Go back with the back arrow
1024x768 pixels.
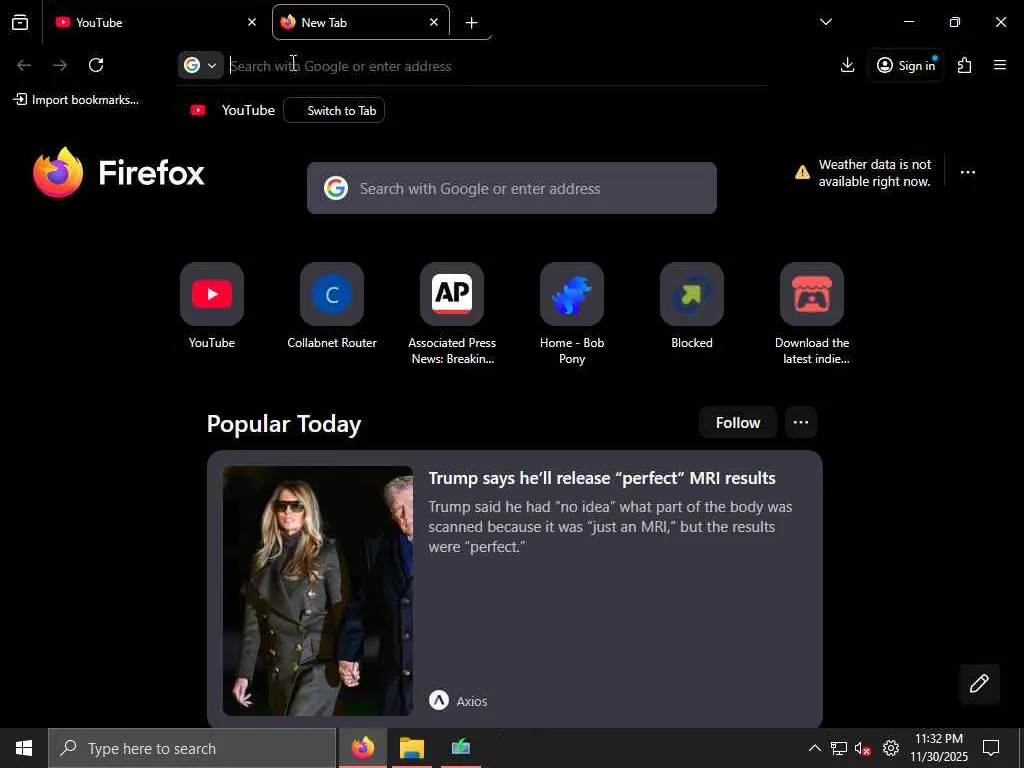point(24,65)
